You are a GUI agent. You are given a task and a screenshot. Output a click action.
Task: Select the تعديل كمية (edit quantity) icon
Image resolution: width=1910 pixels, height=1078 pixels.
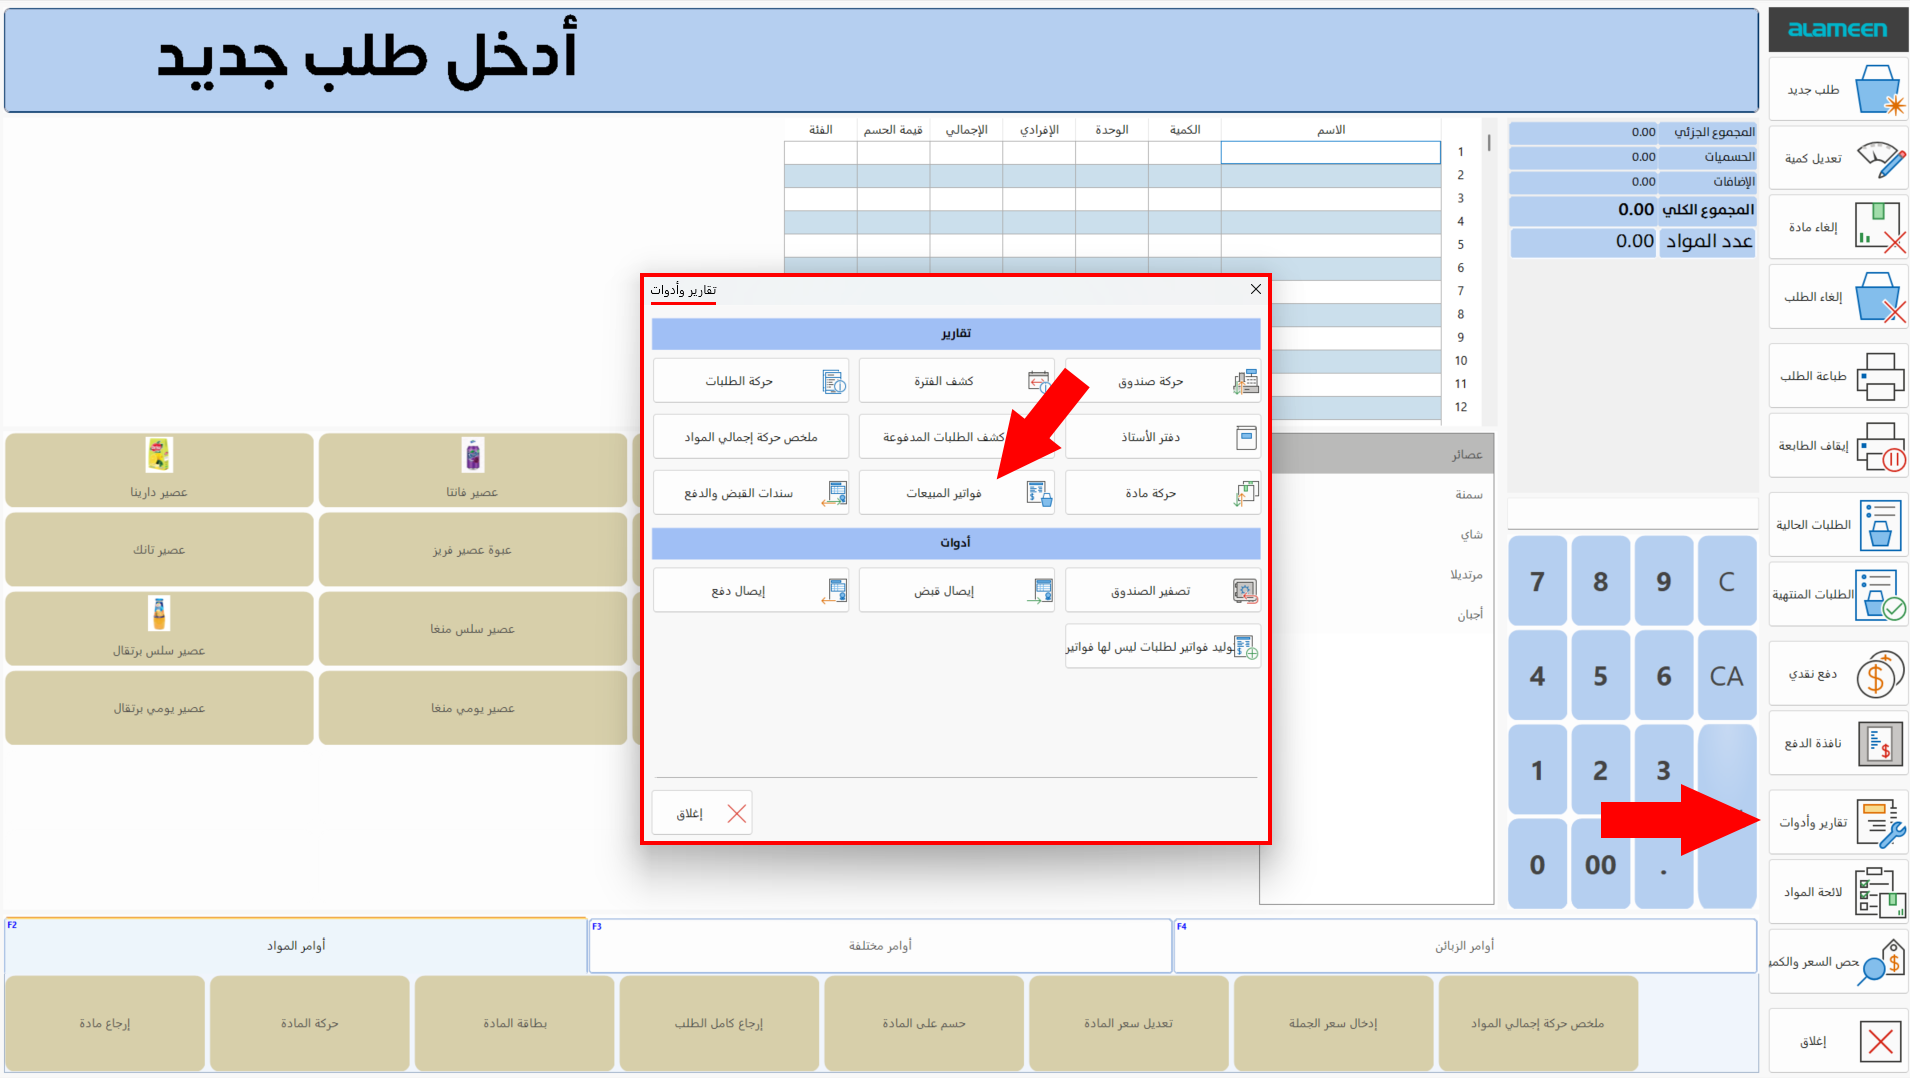click(x=1881, y=159)
